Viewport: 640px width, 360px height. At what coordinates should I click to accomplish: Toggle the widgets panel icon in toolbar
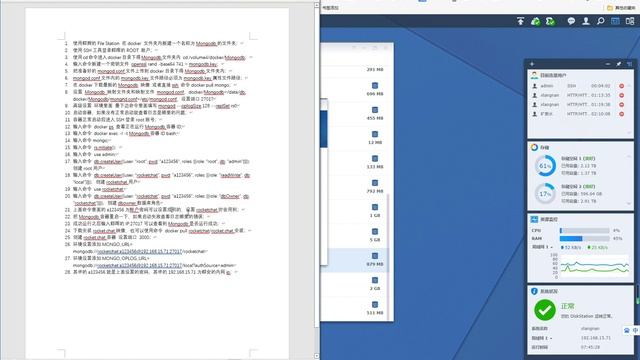point(615,21)
